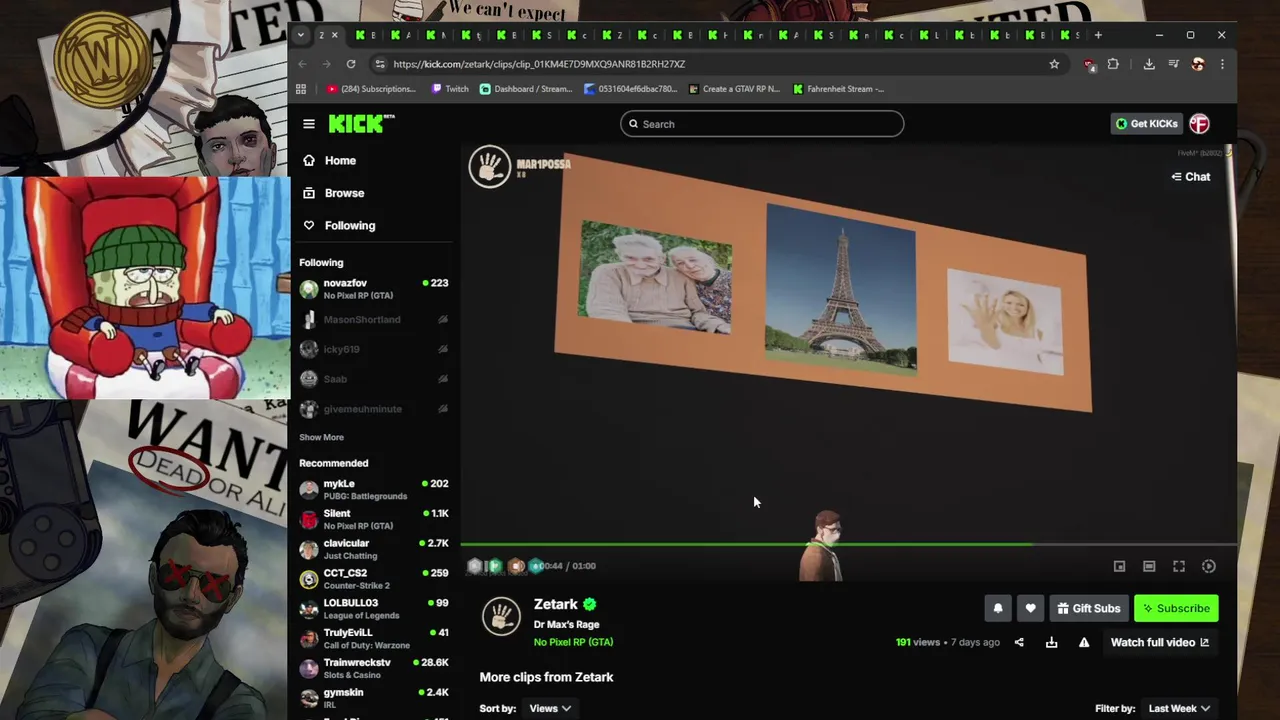
Task: Open the Fahrenheit Stream bookmark
Action: (x=838, y=89)
